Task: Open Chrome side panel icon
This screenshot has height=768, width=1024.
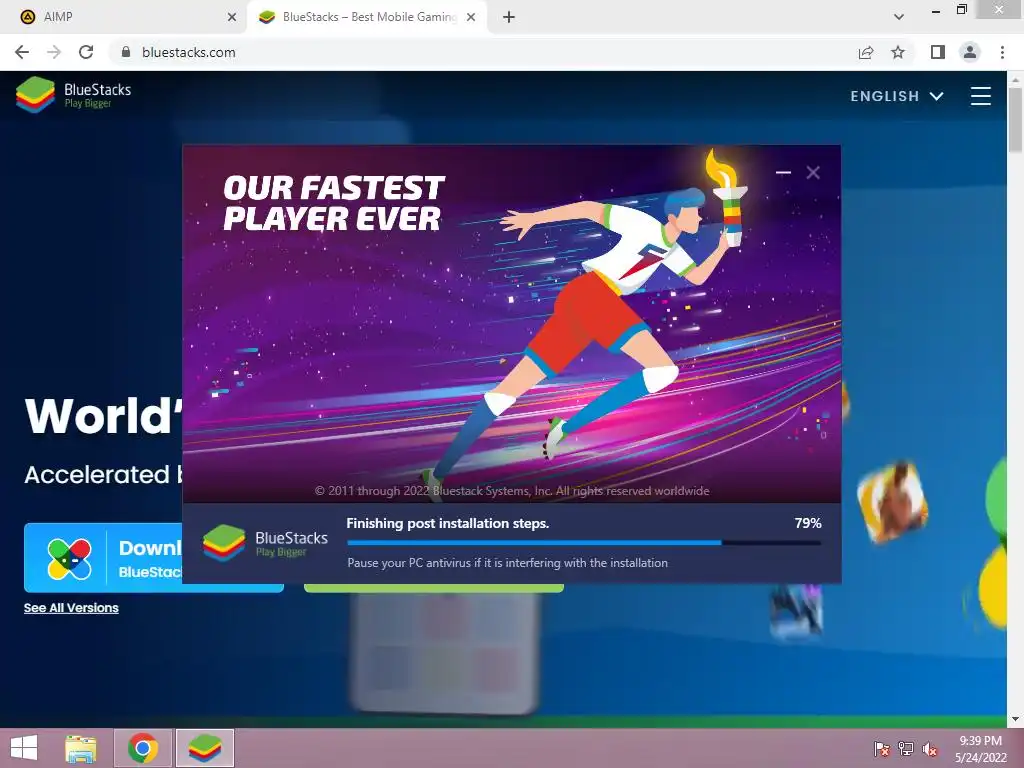Action: 938,52
